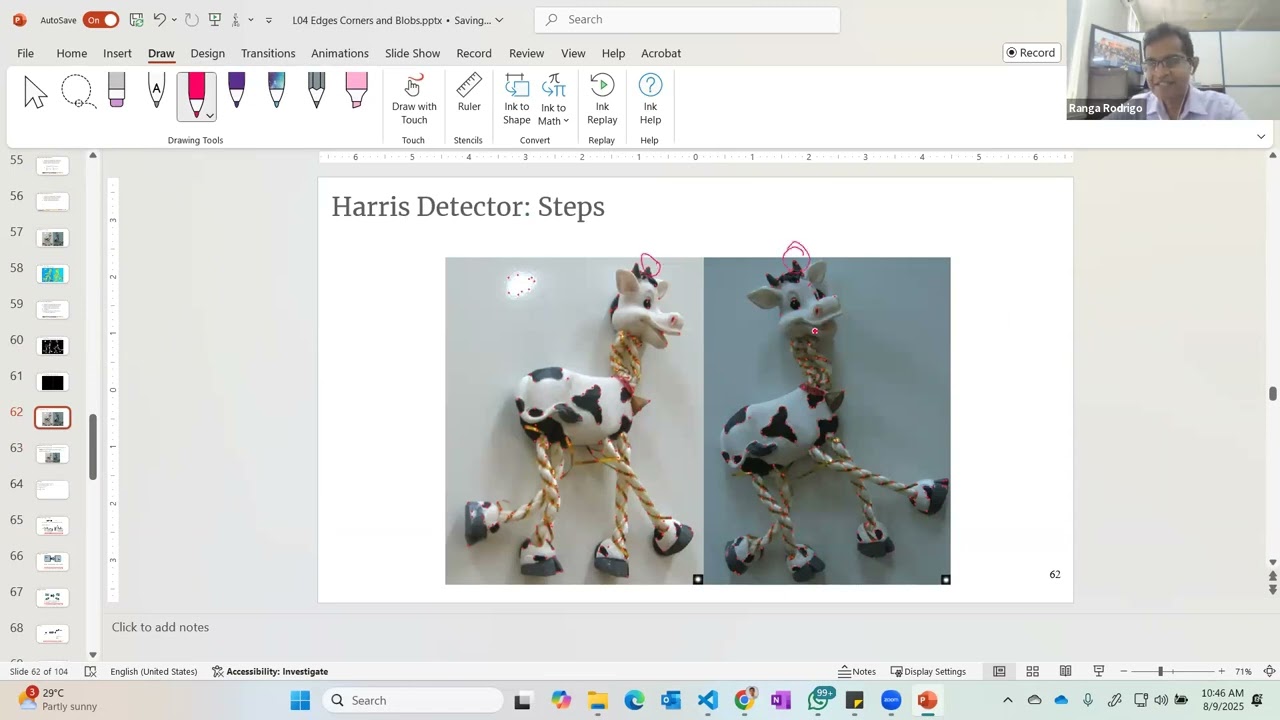The image size is (1280, 720).
Task: Undo the last action
Action: (x=159, y=20)
